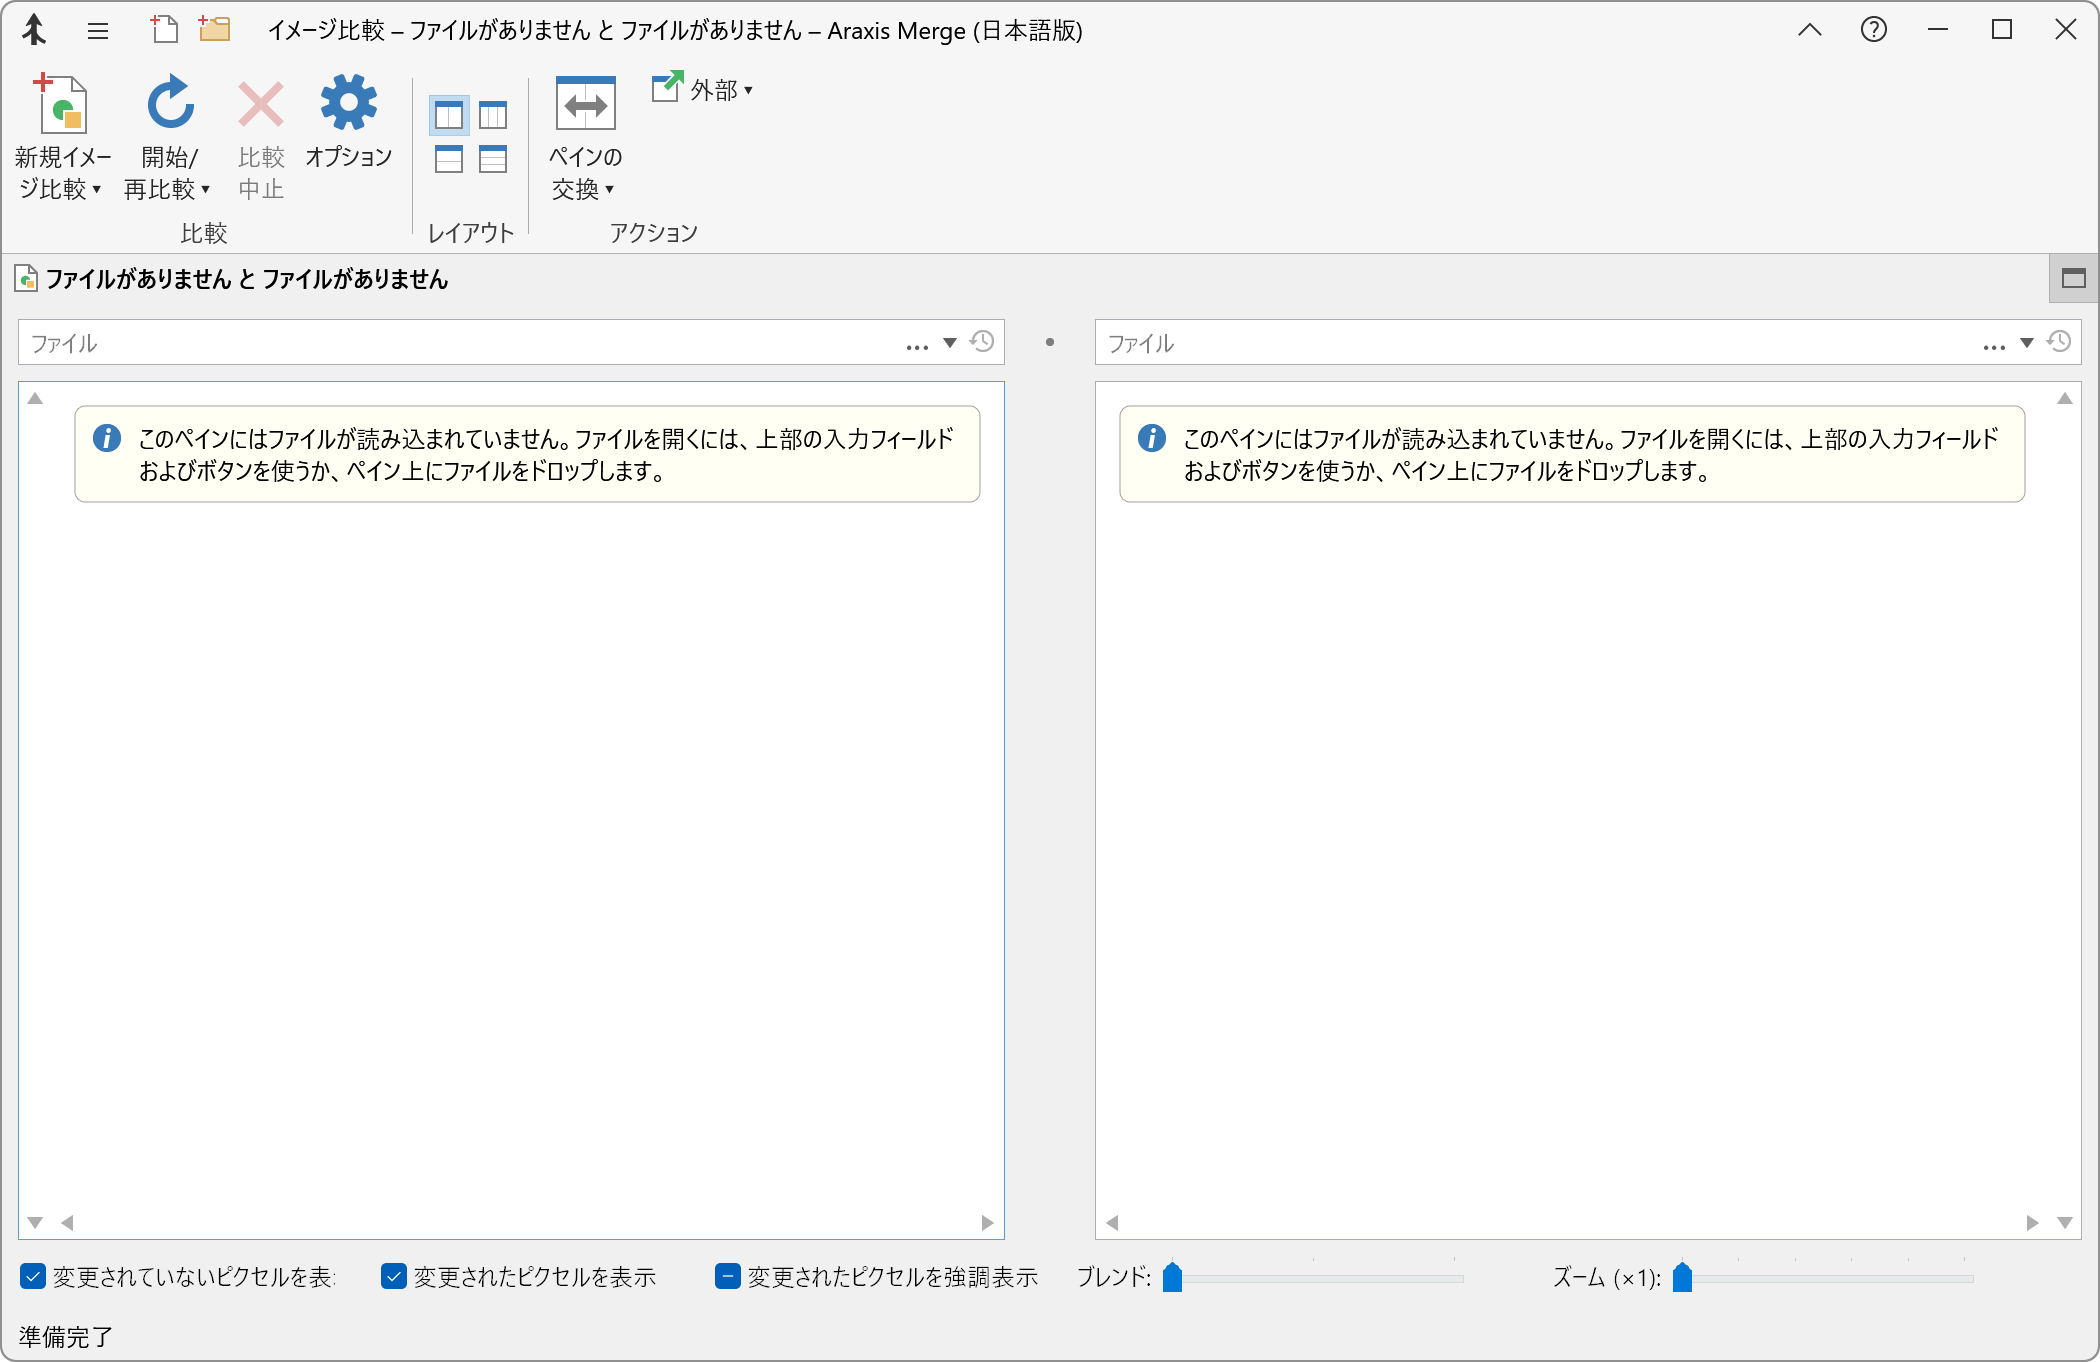Open the left pane file dropdown arrow
This screenshot has height=1362, width=2100.
[x=950, y=343]
